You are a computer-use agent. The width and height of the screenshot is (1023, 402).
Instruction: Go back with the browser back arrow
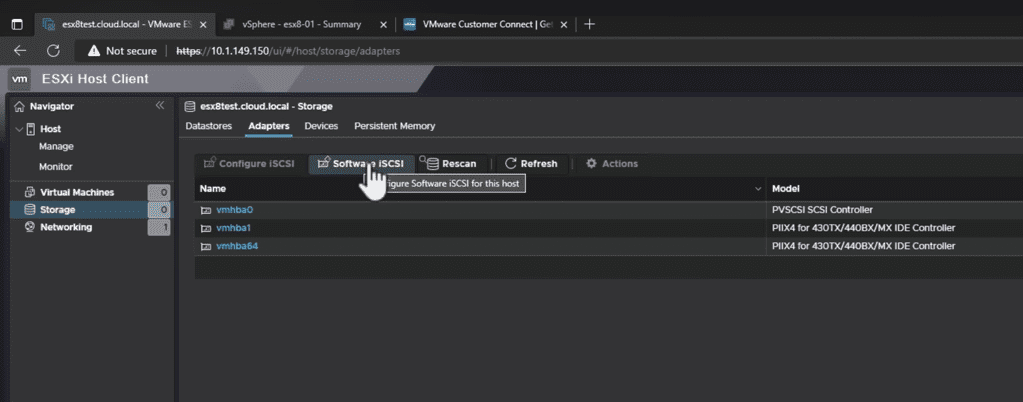(x=20, y=51)
